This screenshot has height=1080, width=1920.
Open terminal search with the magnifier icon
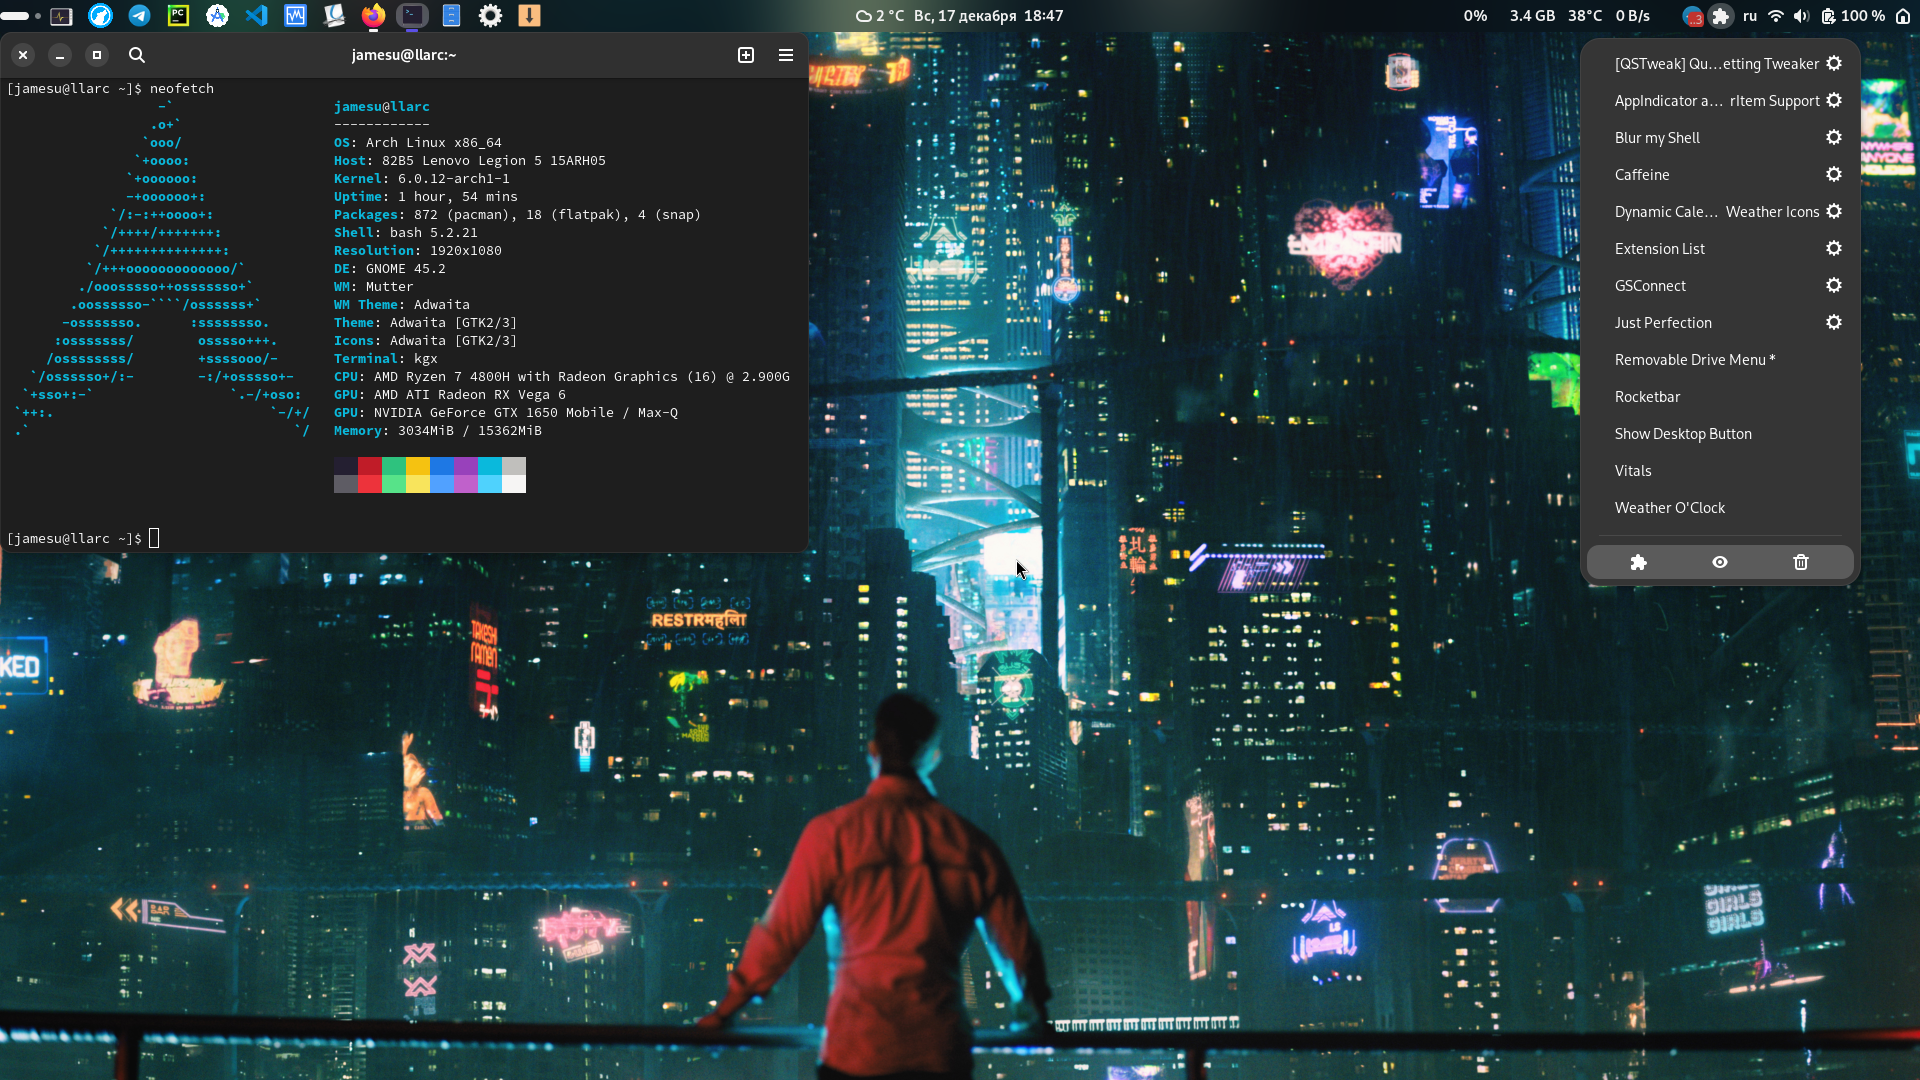pos(137,55)
